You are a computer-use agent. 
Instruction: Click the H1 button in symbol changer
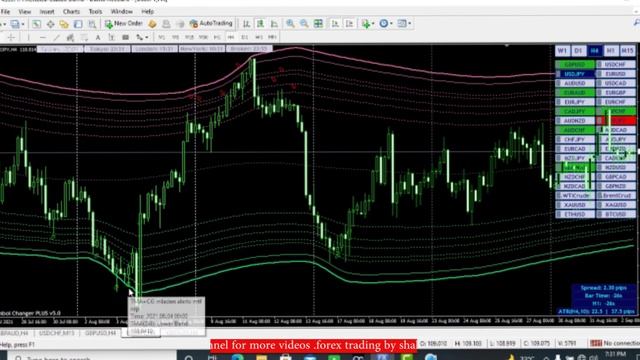click(611, 51)
